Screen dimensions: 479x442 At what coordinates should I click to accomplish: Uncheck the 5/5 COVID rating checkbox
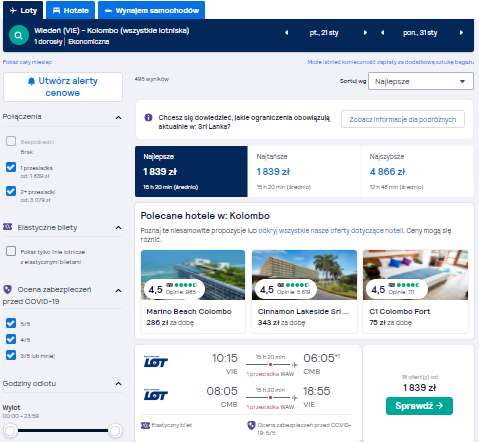coord(11,323)
